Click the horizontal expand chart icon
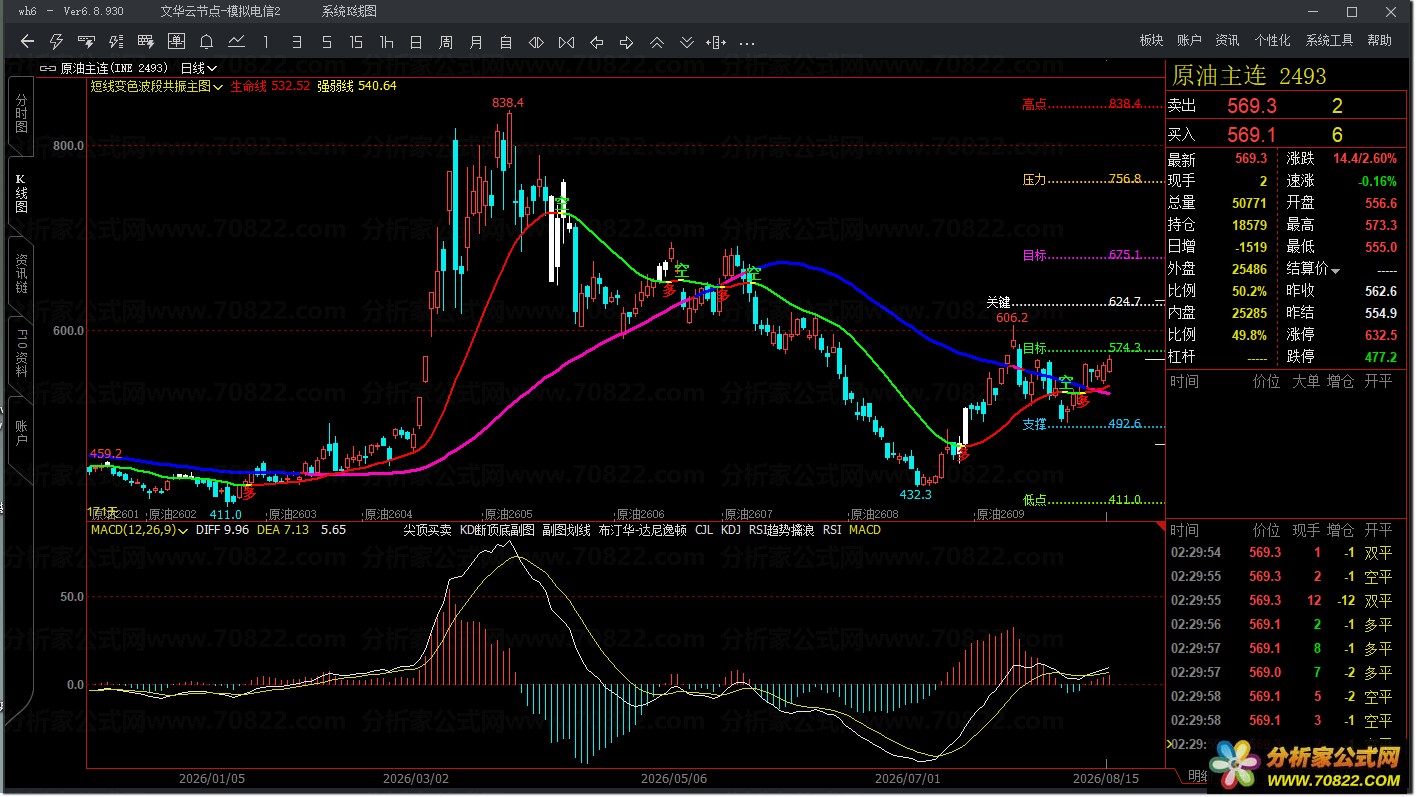 (536, 42)
